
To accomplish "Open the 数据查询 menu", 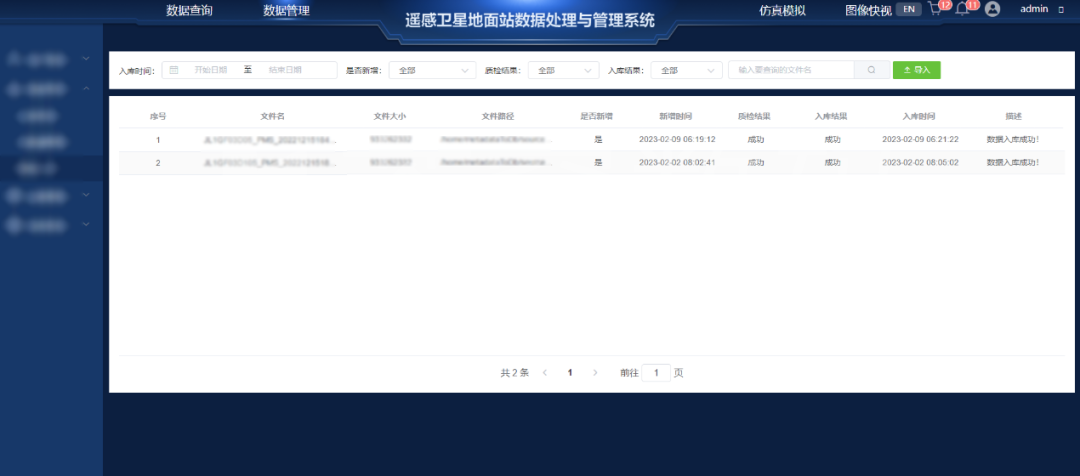I will click(x=189, y=10).
